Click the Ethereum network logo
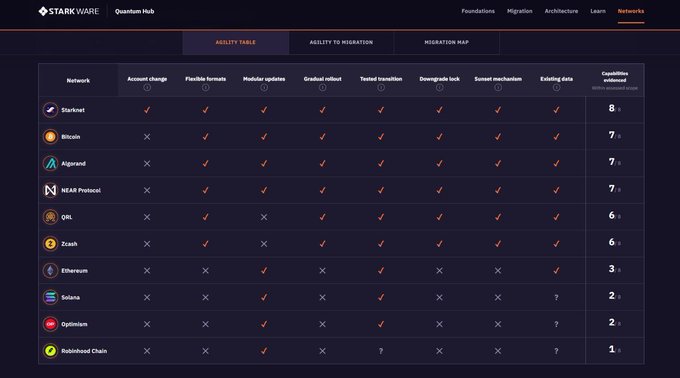 50,271
